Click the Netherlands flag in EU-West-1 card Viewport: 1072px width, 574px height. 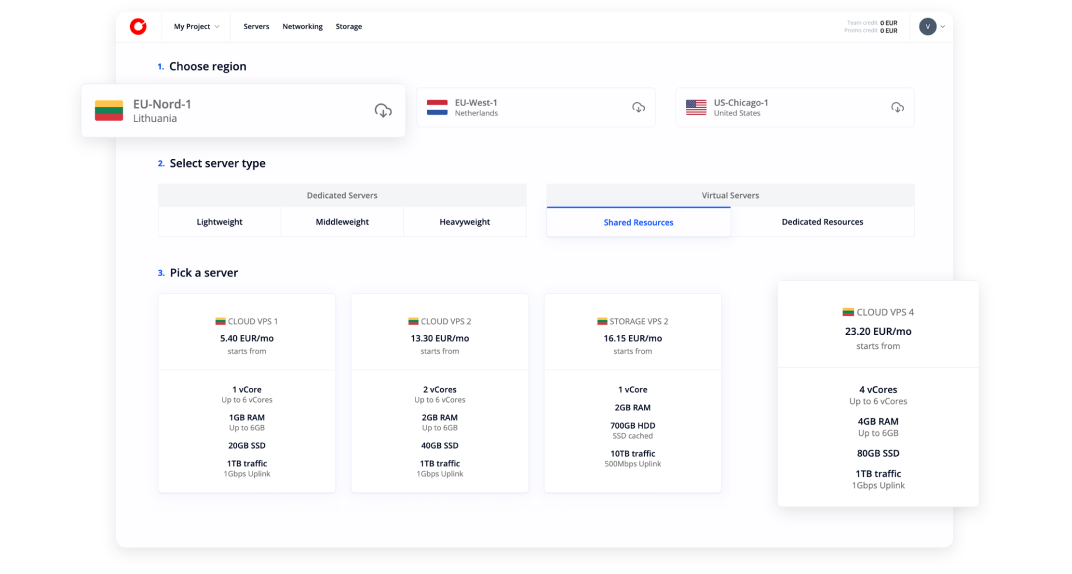pyautogui.click(x=437, y=107)
